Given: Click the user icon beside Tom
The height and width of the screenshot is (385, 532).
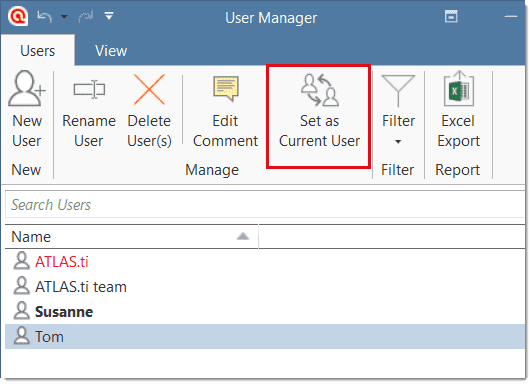Looking at the screenshot, I should pos(22,336).
